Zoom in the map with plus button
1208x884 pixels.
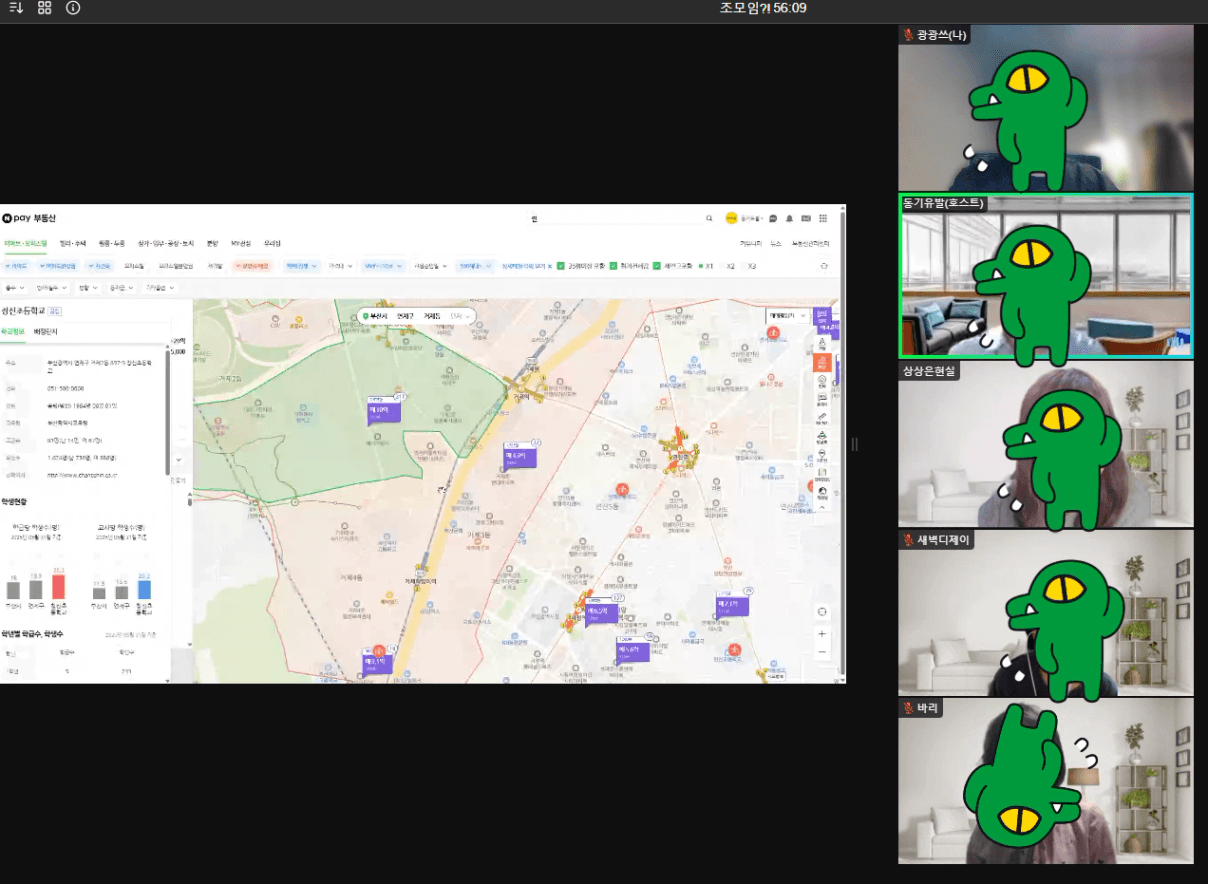822,634
